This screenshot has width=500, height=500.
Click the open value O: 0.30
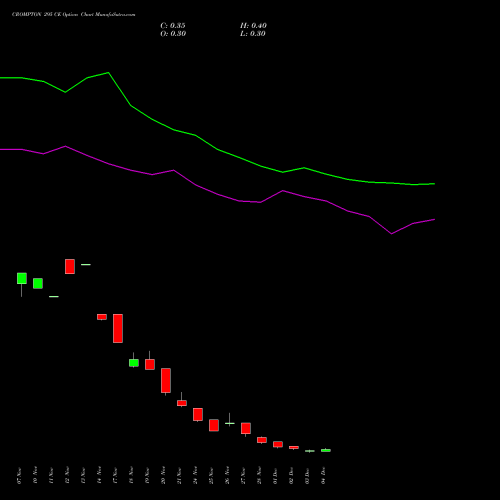(173, 34)
